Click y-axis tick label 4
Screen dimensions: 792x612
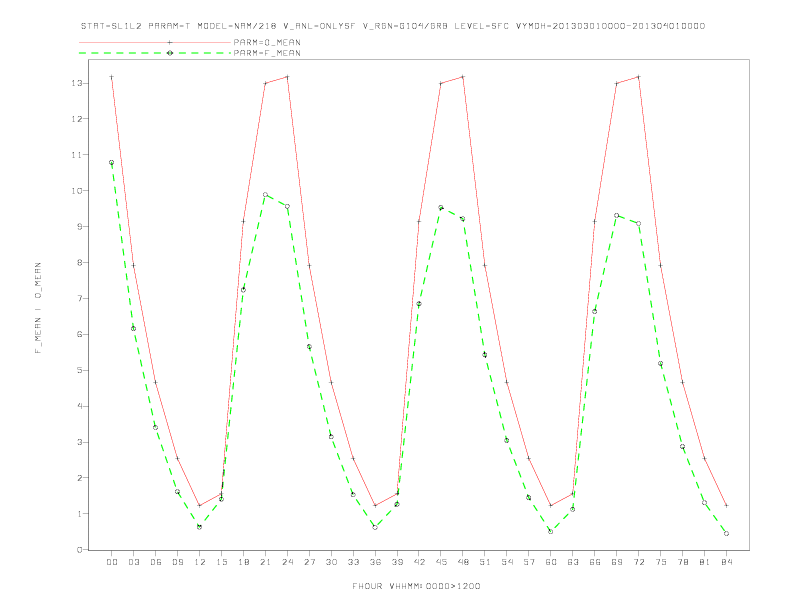[x=80, y=406]
